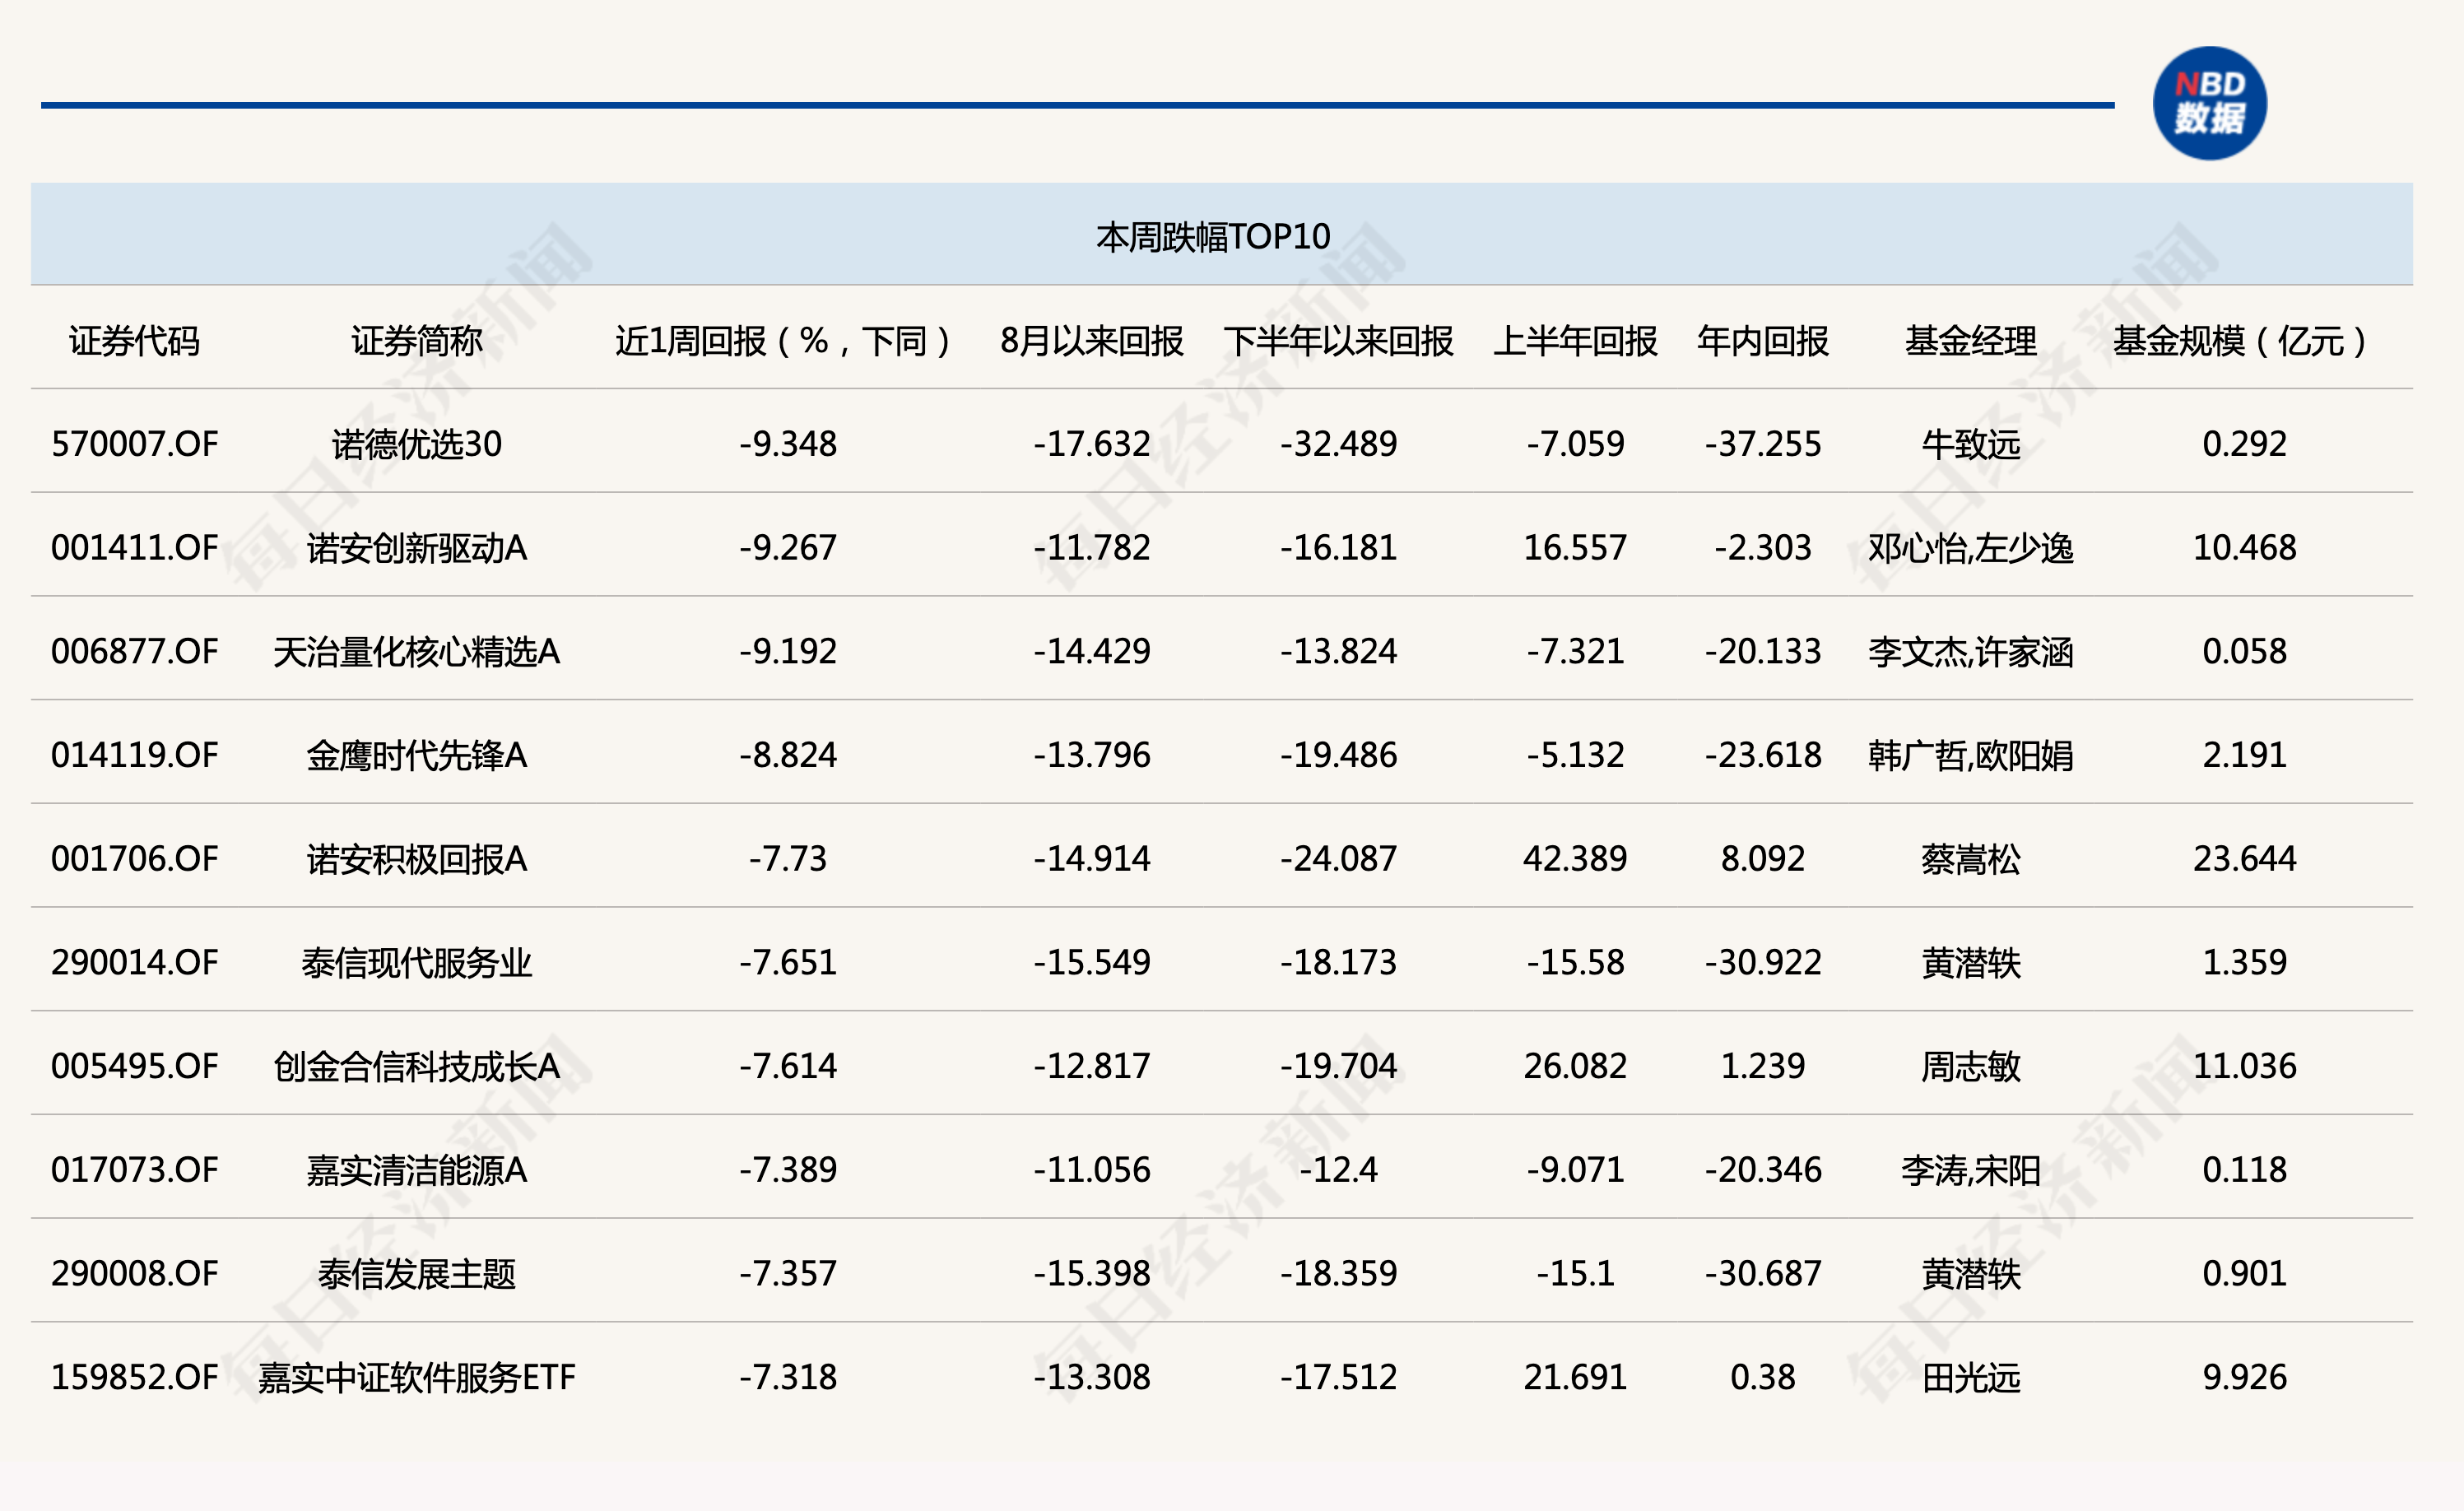Select the code 014119.OF
Image resolution: width=2464 pixels, height=1511 pixels.
pyautogui.click(x=134, y=755)
